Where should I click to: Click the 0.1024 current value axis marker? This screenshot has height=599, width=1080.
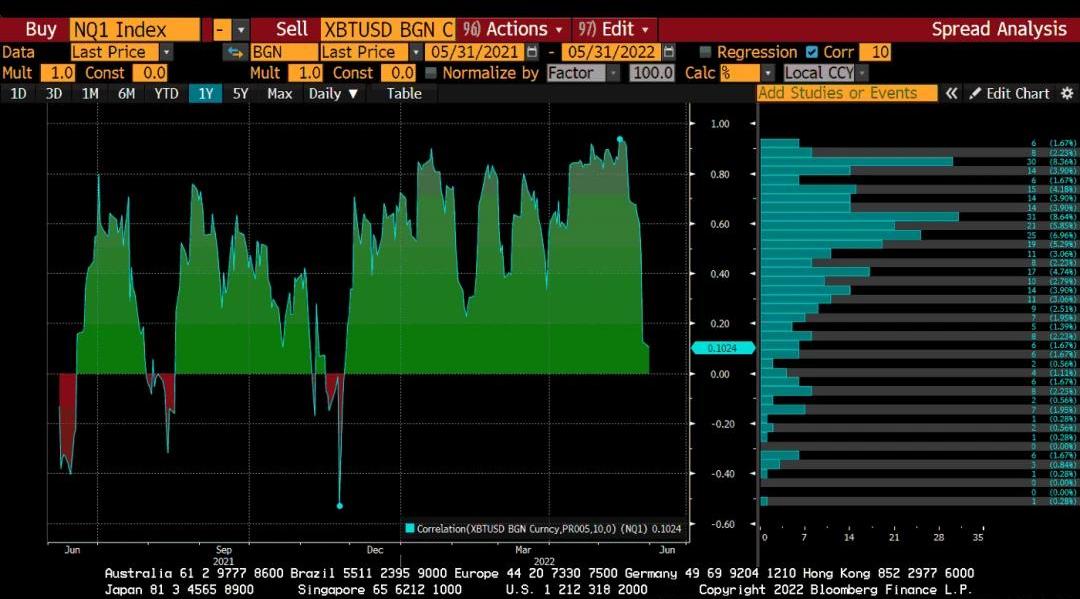coord(716,347)
